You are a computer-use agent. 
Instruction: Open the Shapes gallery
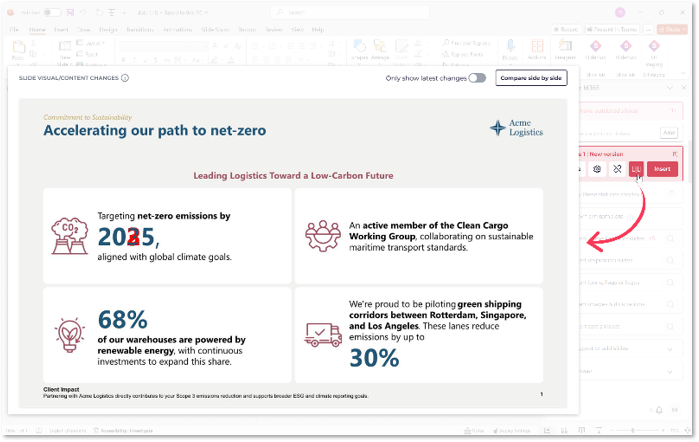pyautogui.click(x=359, y=50)
